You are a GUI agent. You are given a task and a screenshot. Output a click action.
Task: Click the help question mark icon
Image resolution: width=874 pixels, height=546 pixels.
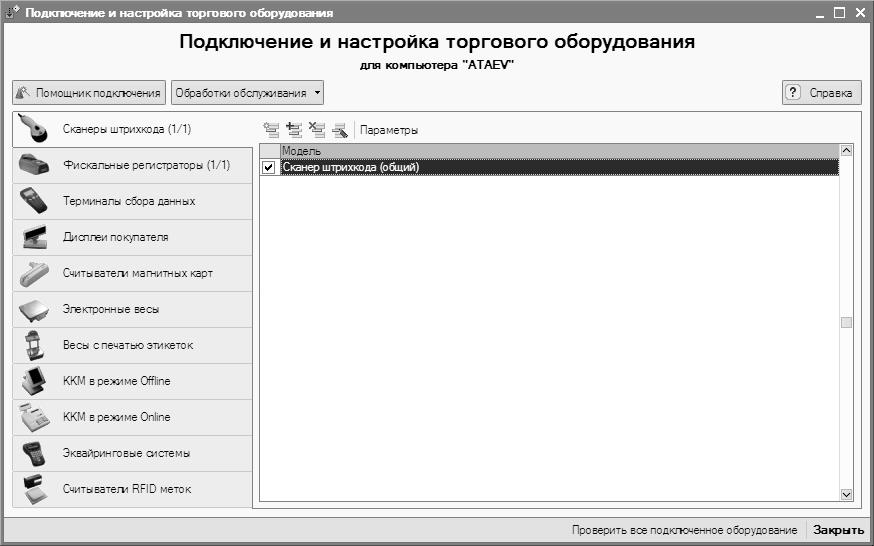(794, 93)
